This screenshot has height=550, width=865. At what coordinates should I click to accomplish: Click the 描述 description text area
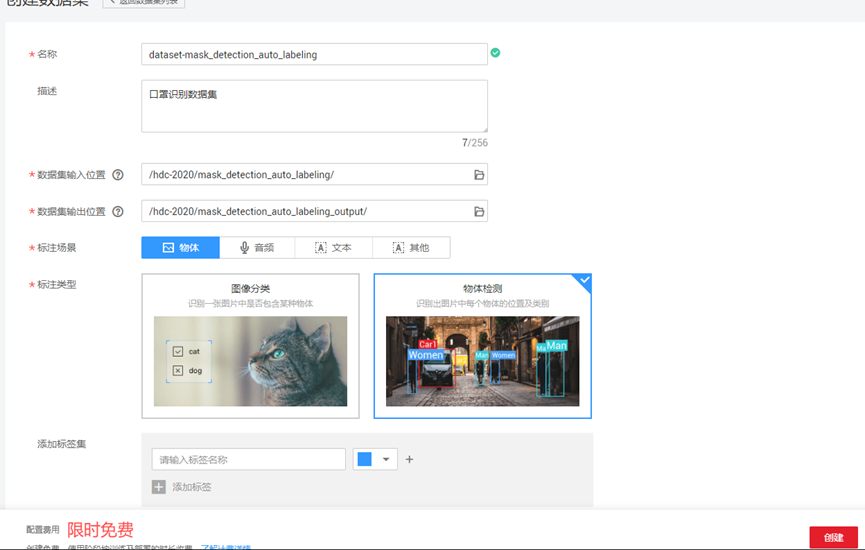(x=314, y=106)
